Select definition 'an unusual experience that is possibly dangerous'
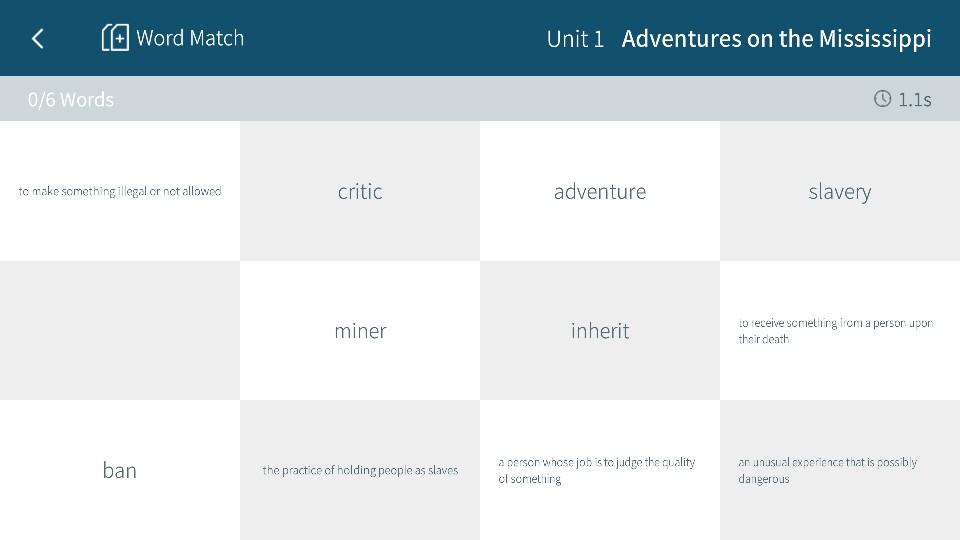The image size is (960, 540). click(828, 470)
